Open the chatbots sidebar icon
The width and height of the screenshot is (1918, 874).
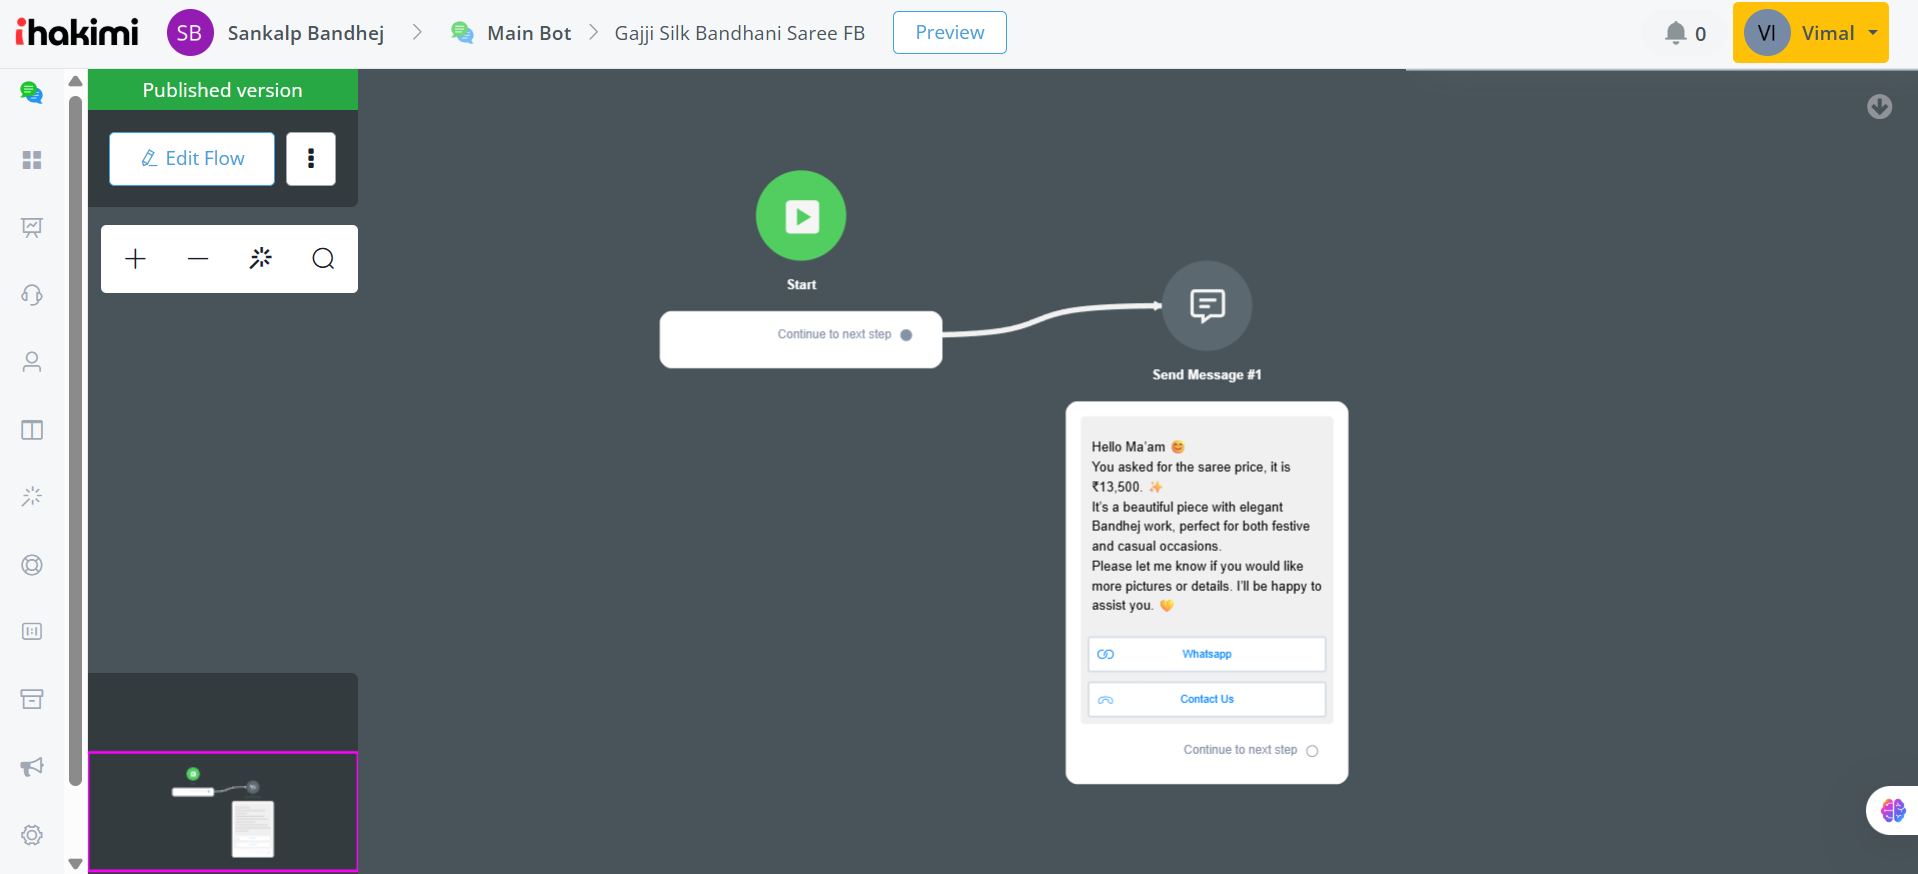(32, 93)
